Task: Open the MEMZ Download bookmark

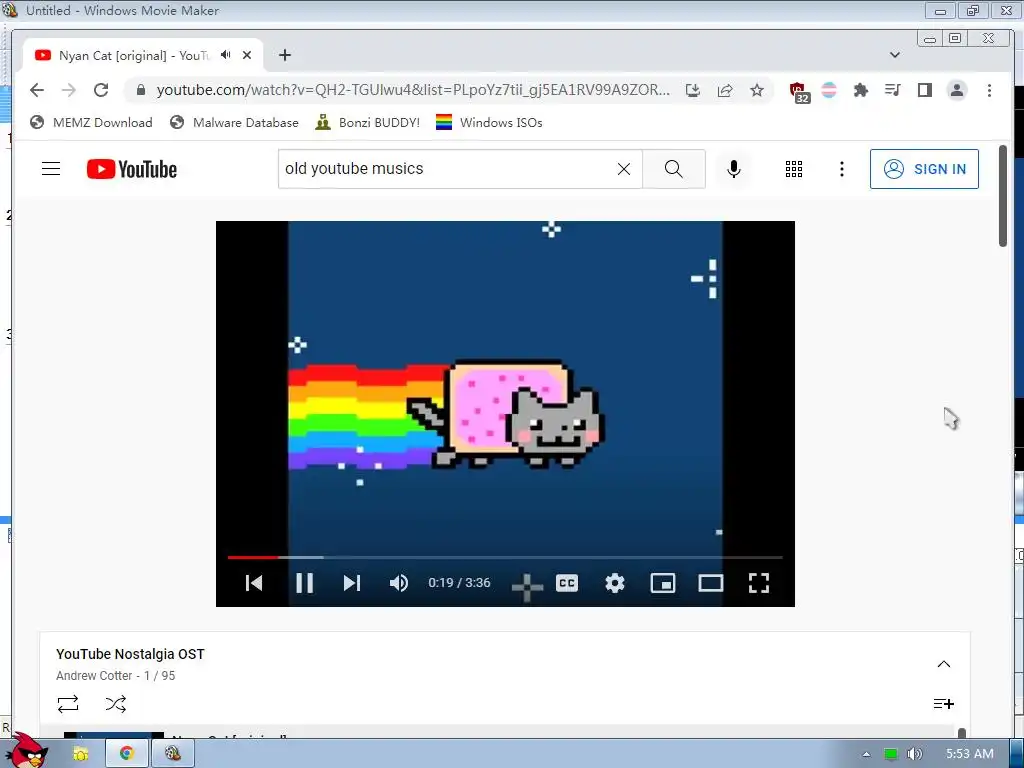Action: coord(91,123)
